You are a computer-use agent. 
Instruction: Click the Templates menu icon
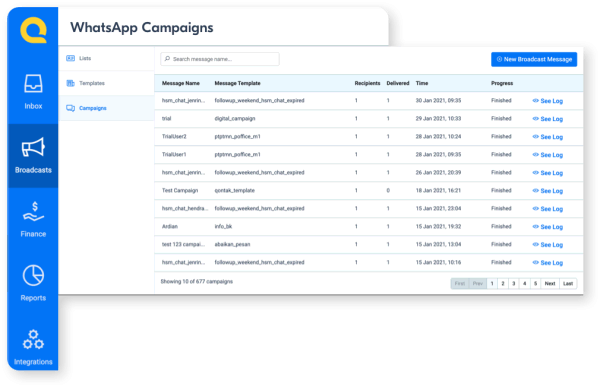[x=70, y=83]
